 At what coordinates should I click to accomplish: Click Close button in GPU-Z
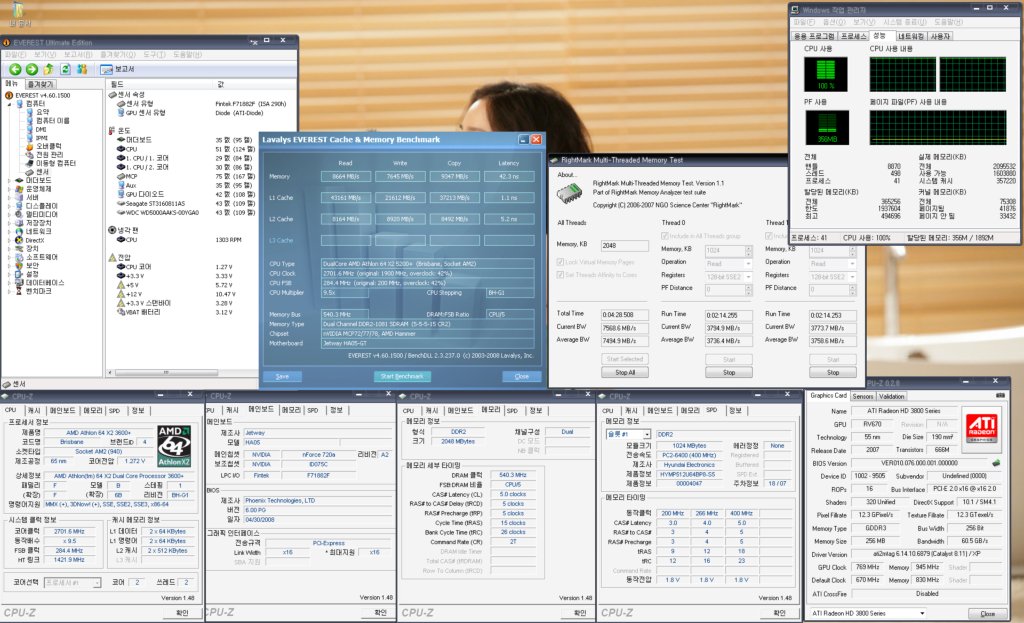(x=987, y=613)
